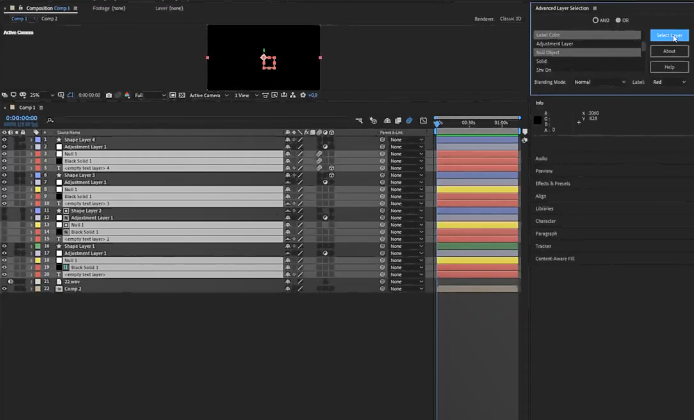
Task: Open the Label Red dropdown
Action: pyautogui.click(x=668, y=82)
